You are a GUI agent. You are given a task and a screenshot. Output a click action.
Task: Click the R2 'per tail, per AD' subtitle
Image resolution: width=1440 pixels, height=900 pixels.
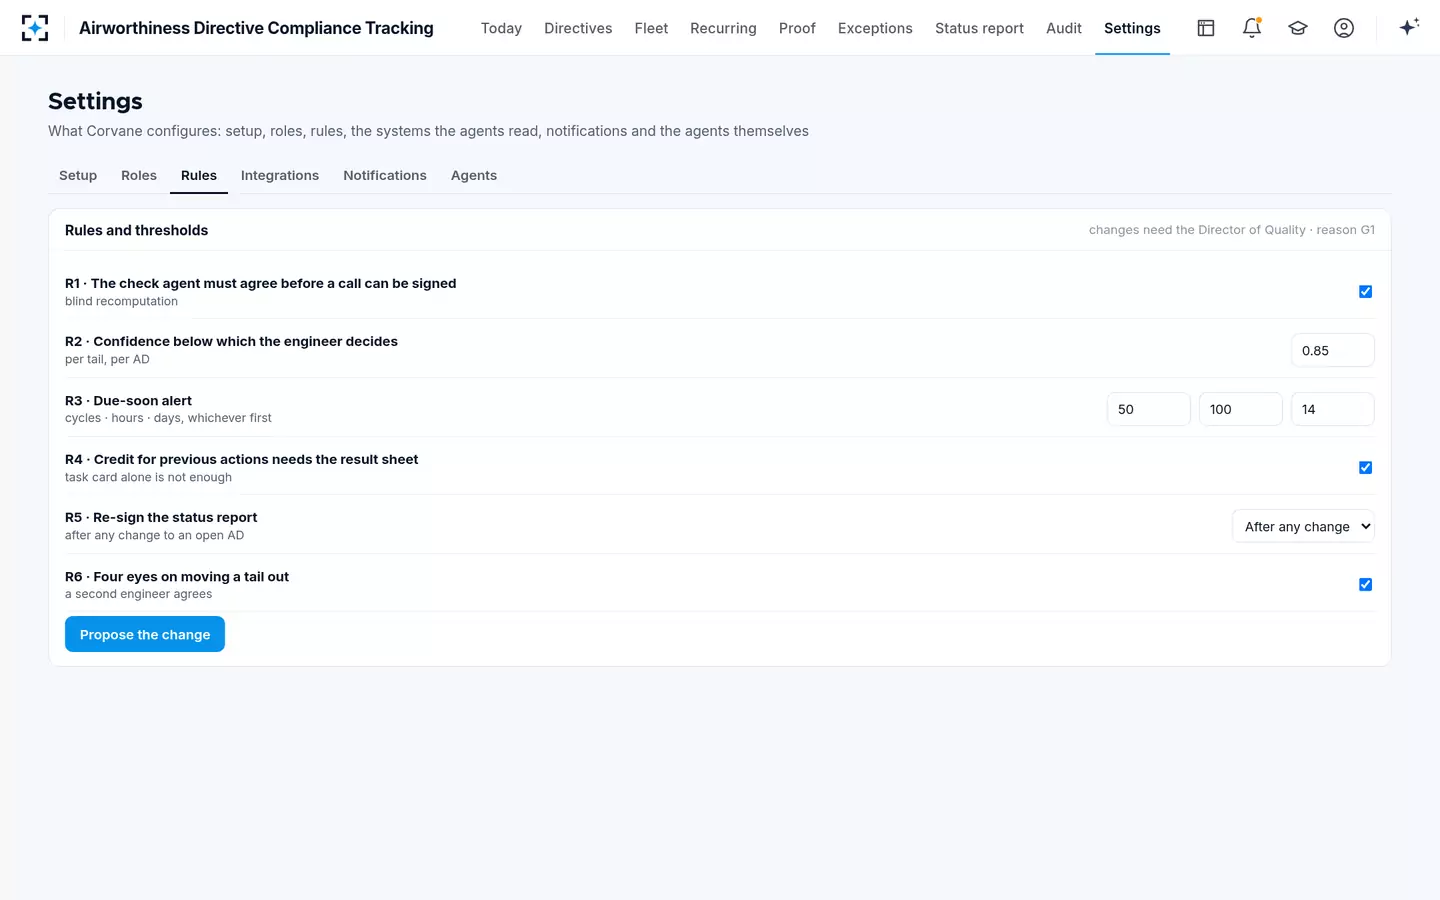tap(107, 359)
